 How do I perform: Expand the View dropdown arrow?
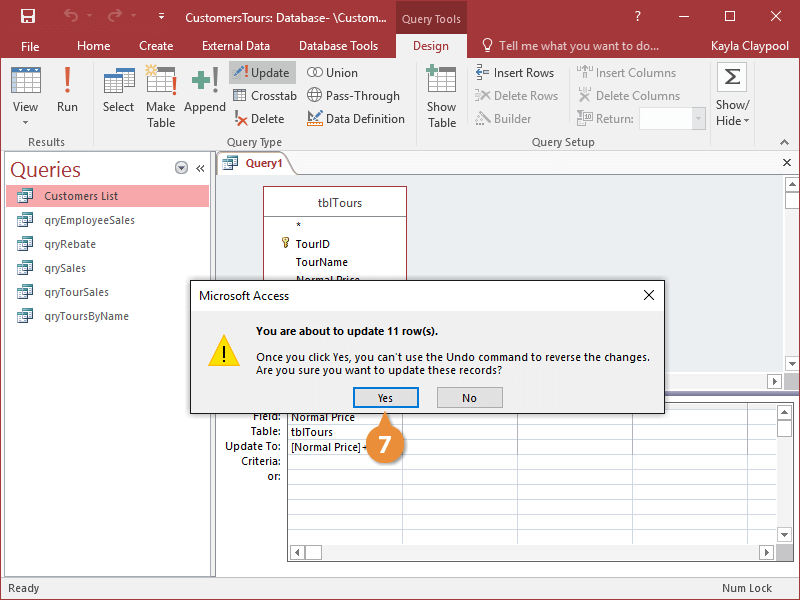[26, 122]
